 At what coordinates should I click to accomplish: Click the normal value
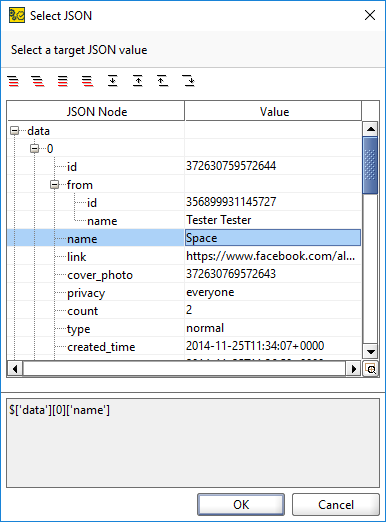(205, 328)
